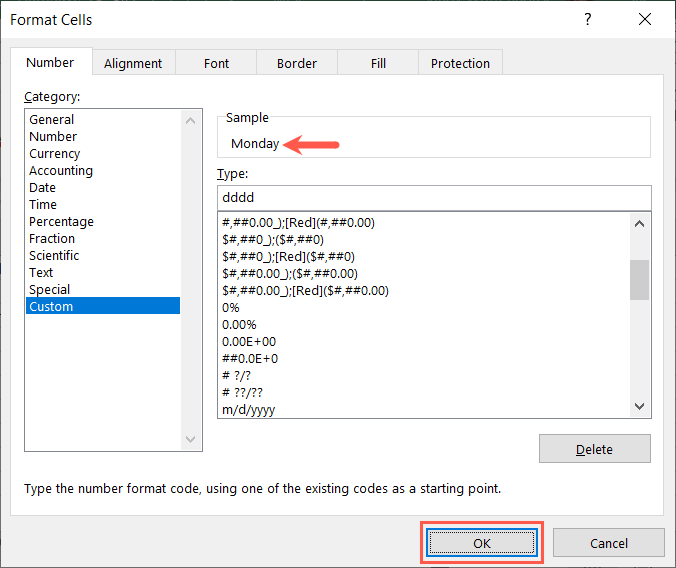Viewport: 676px width, 568px height.
Task: Click the Category list scroll-down arrow
Action: (x=193, y=439)
